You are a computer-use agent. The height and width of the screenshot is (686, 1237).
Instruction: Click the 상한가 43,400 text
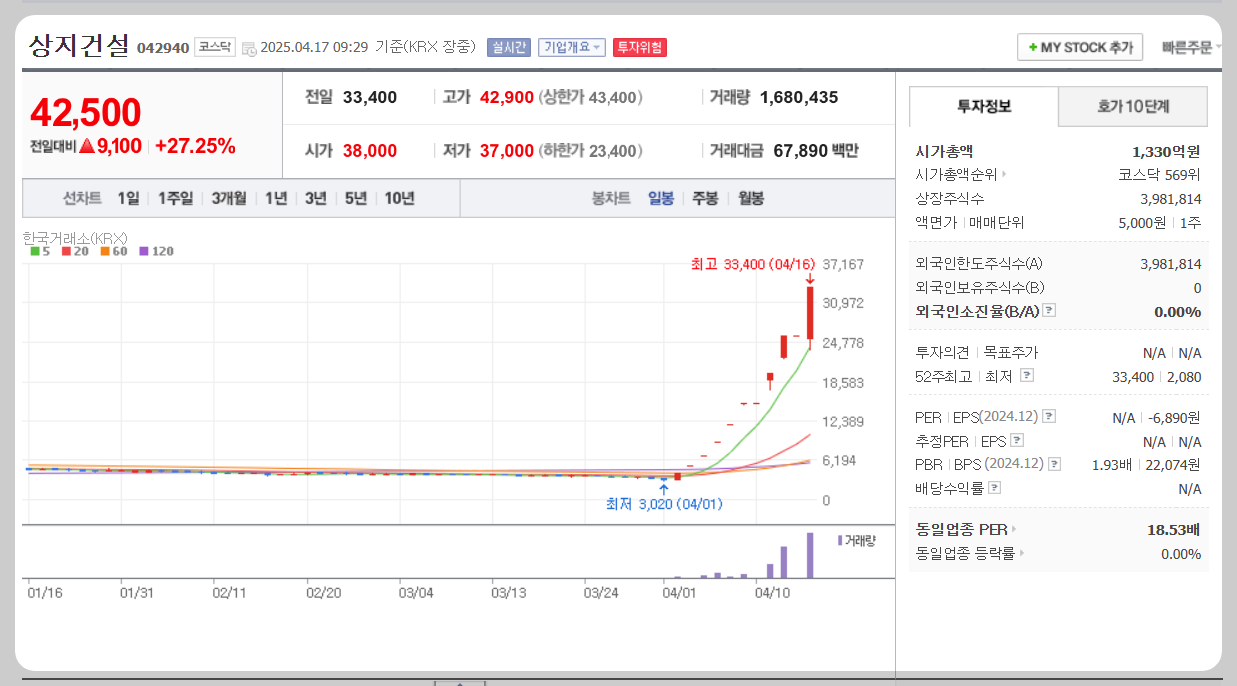click(x=591, y=97)
